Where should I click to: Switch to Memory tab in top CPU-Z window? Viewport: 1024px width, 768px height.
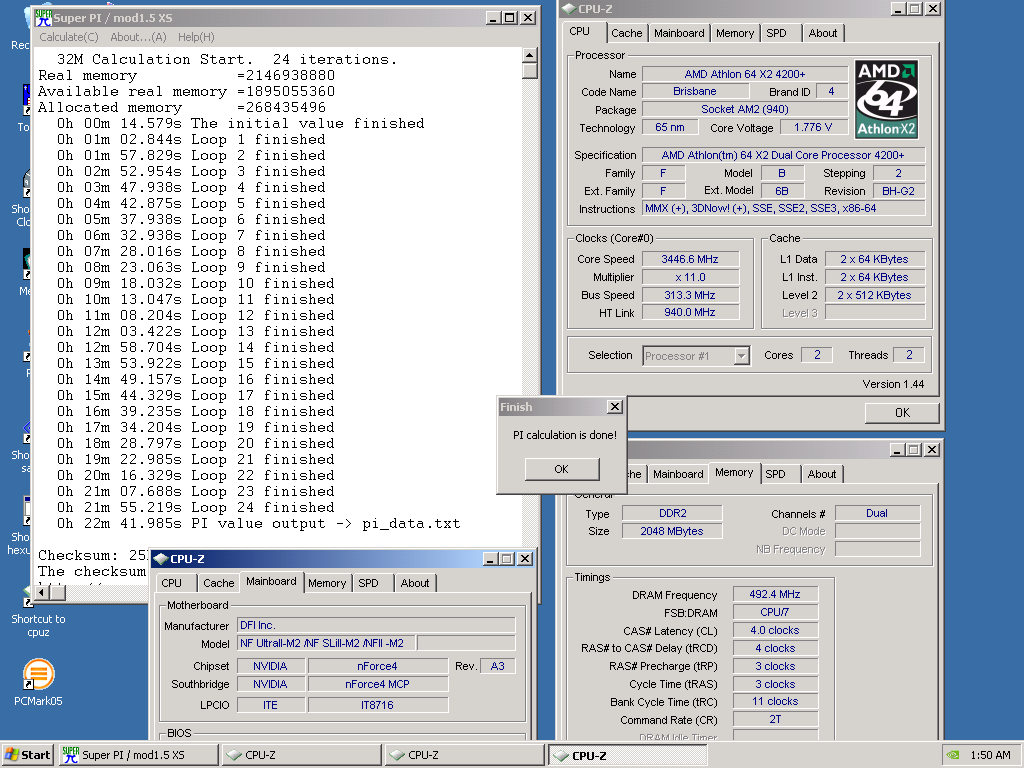pos(735,33)
